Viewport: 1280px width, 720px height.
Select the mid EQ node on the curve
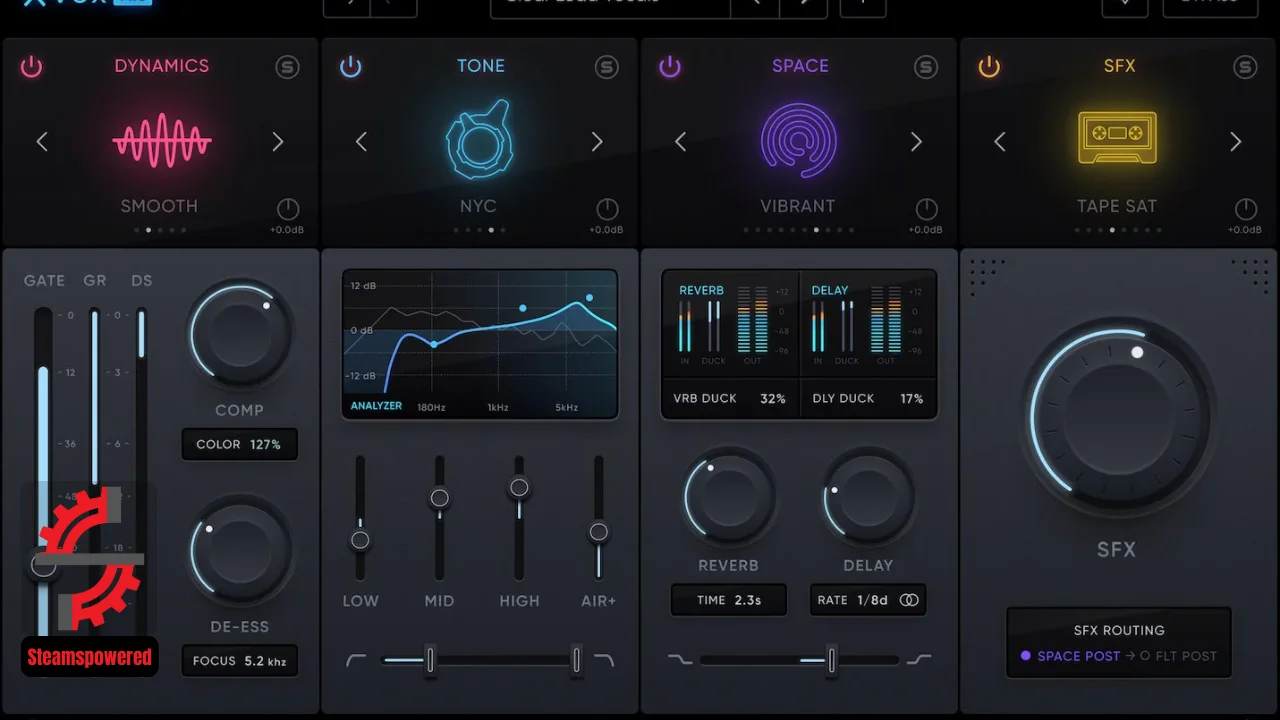click(522, 308)
